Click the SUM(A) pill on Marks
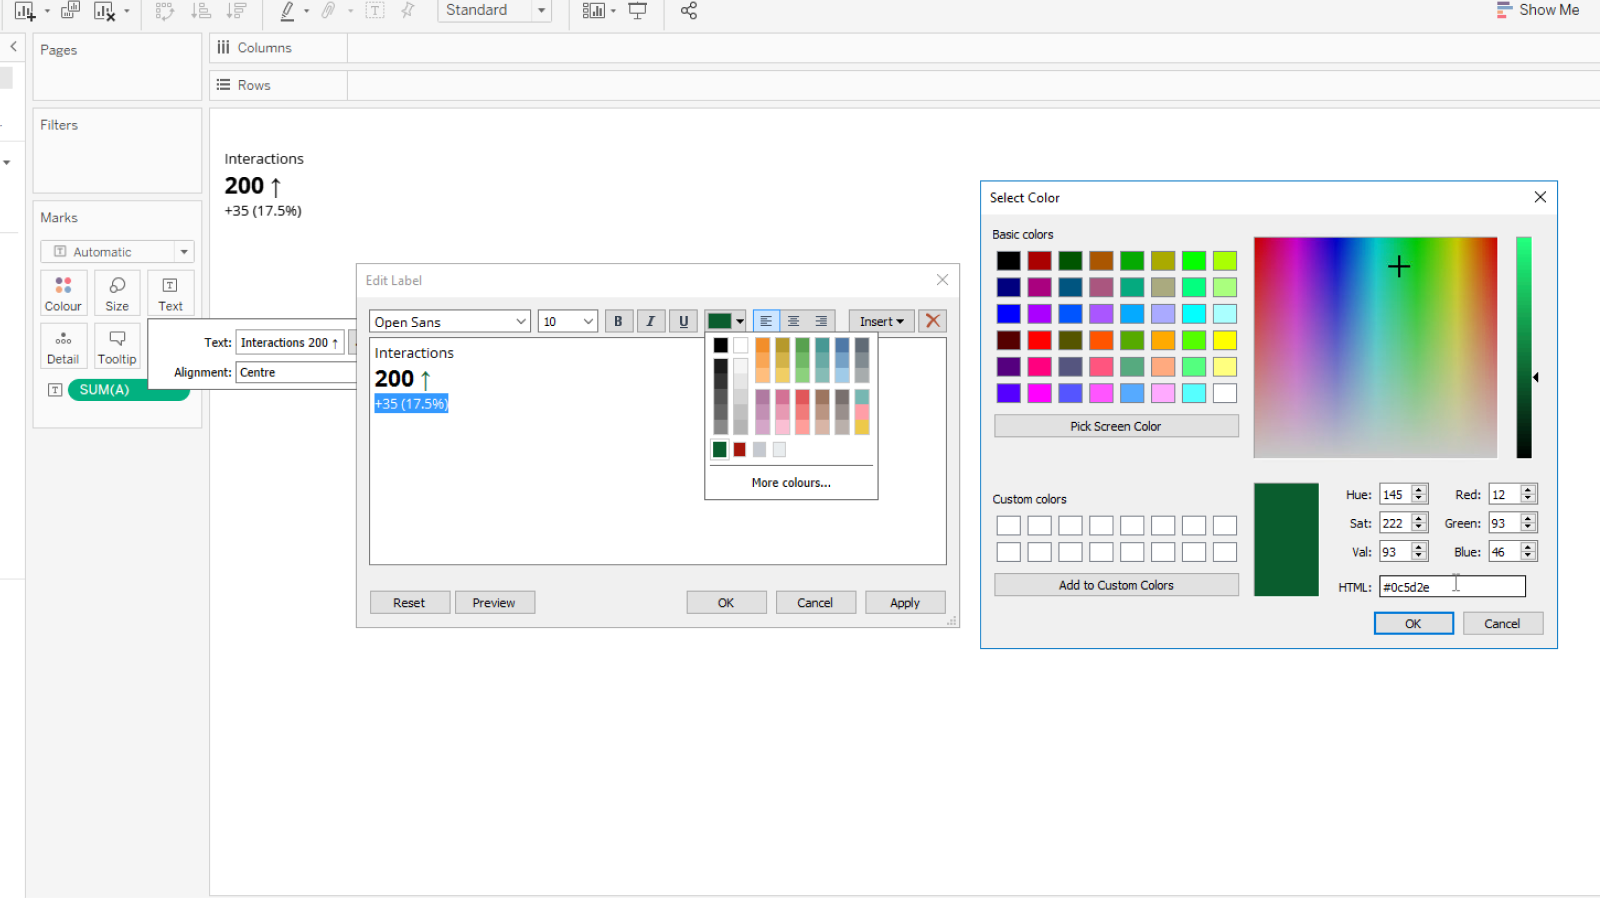This screenshot has width=1600, height=898. (x=128, y=390)
